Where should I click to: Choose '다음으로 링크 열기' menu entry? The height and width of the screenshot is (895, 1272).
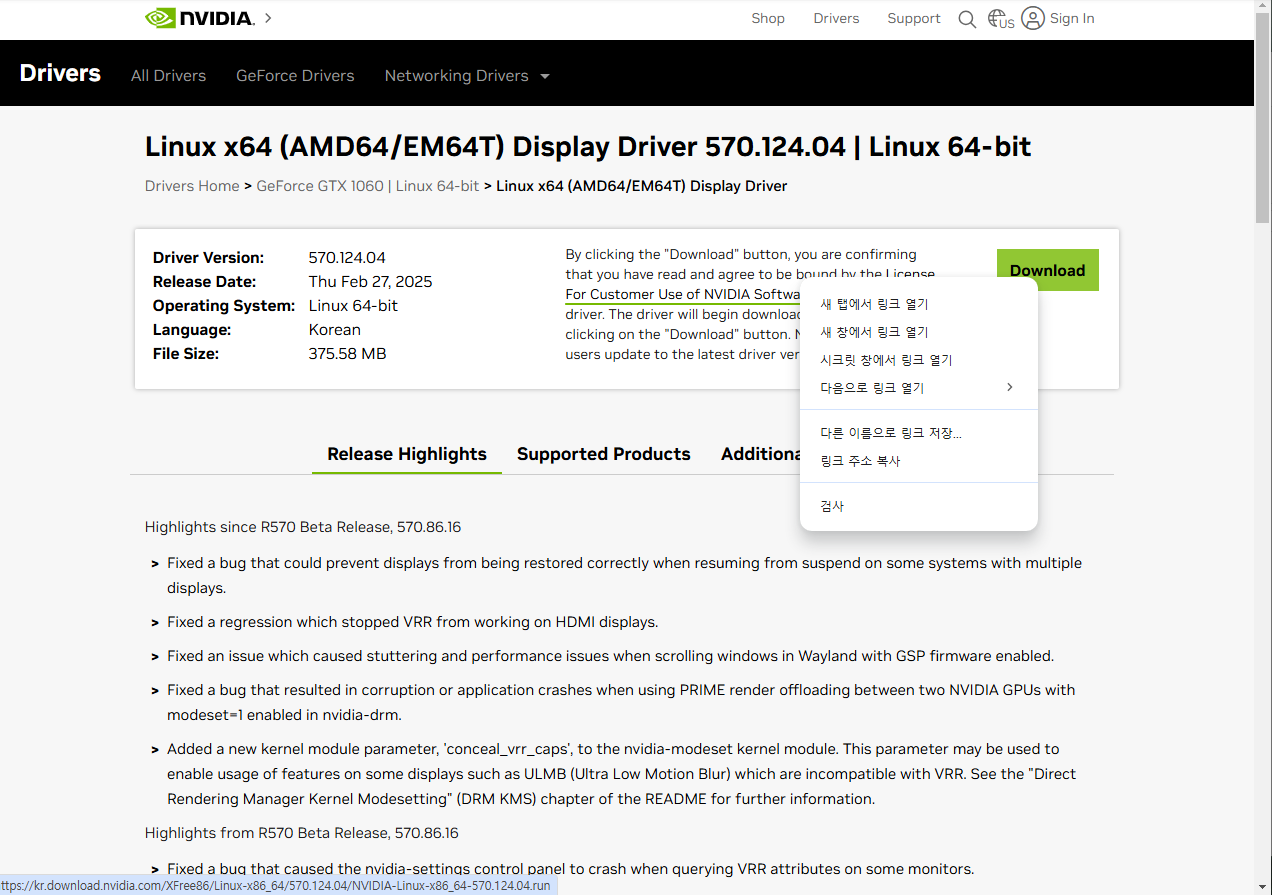point(919,388)
